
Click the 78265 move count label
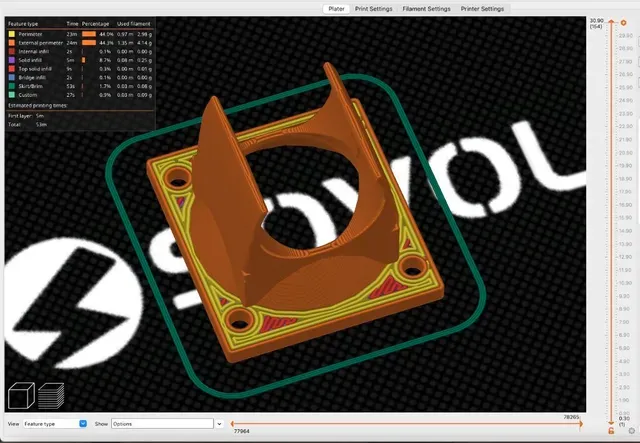coord(571,417)
